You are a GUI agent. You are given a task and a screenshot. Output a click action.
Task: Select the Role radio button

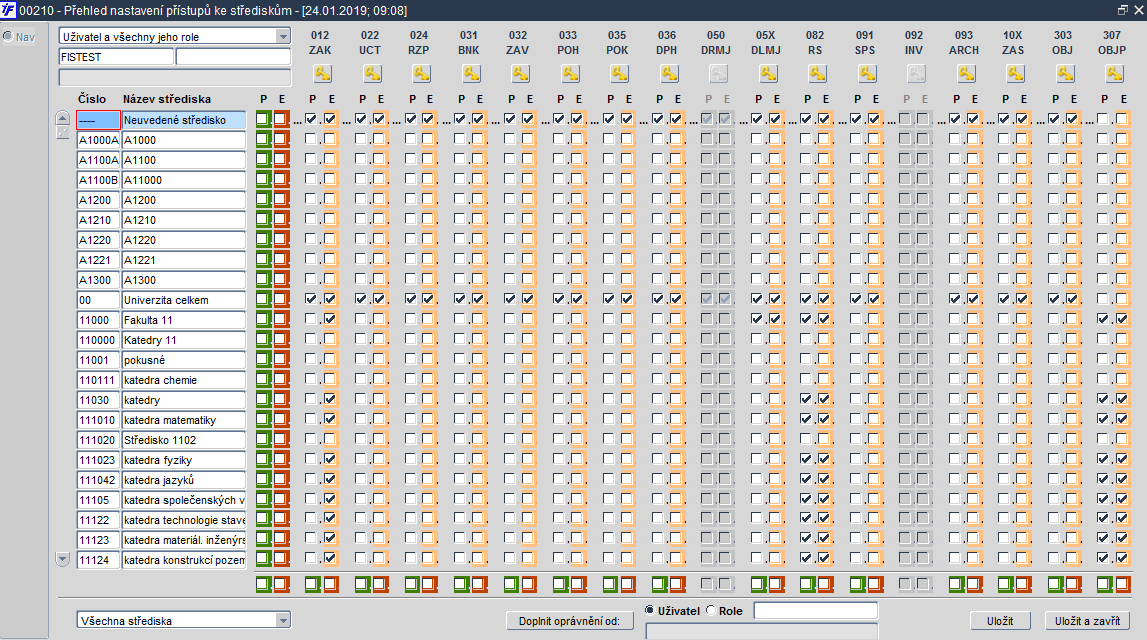tap(712, 610)
